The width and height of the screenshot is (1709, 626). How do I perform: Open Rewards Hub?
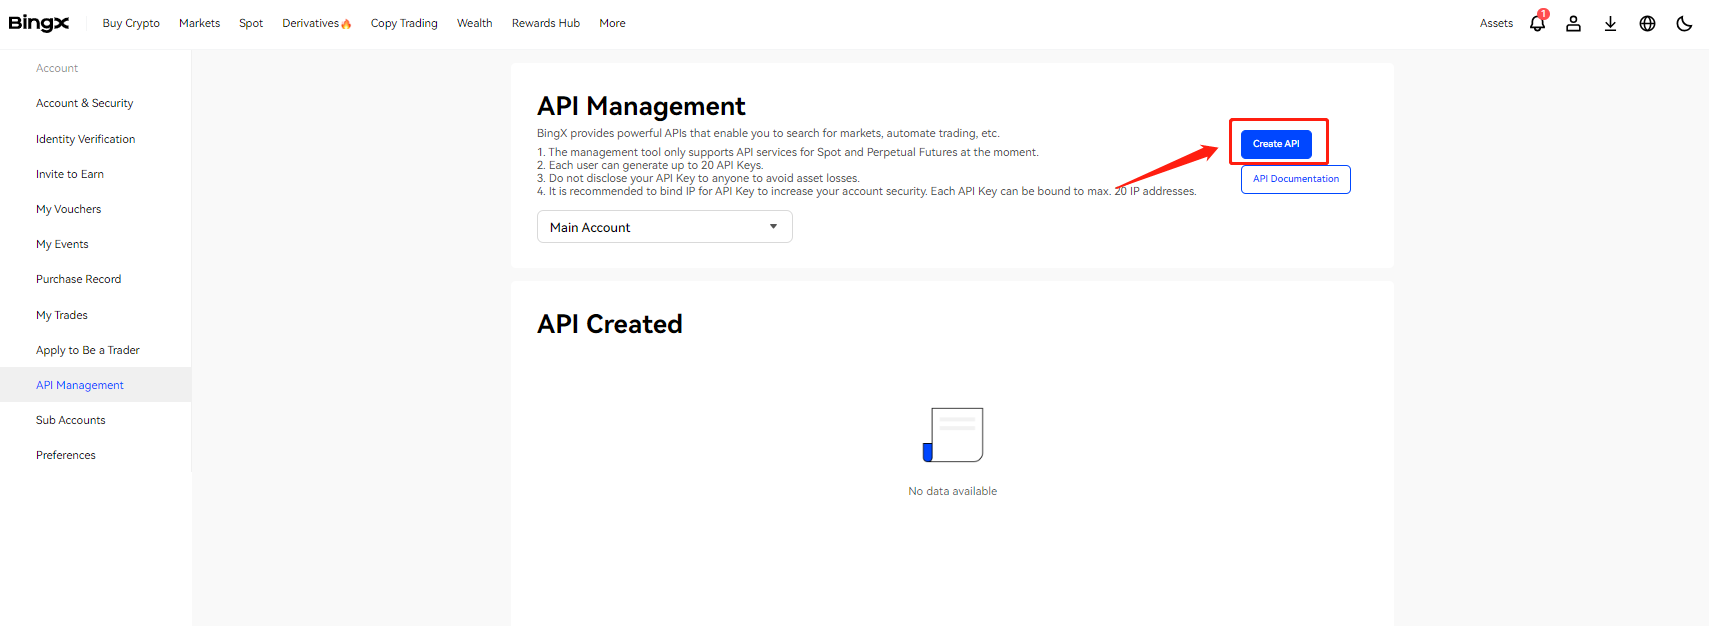[x=546, y=23]
